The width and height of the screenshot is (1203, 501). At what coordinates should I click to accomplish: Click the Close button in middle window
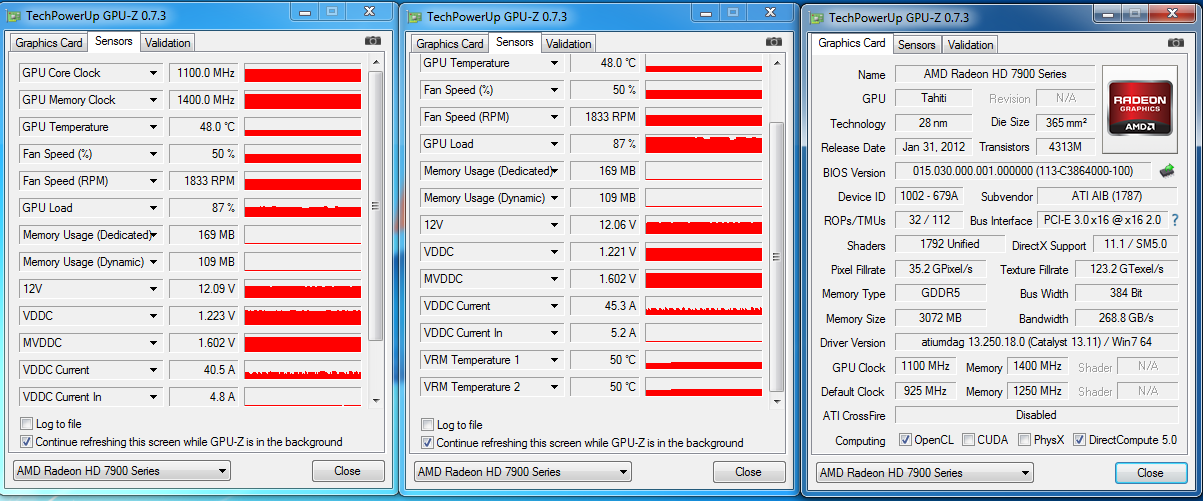748,472
